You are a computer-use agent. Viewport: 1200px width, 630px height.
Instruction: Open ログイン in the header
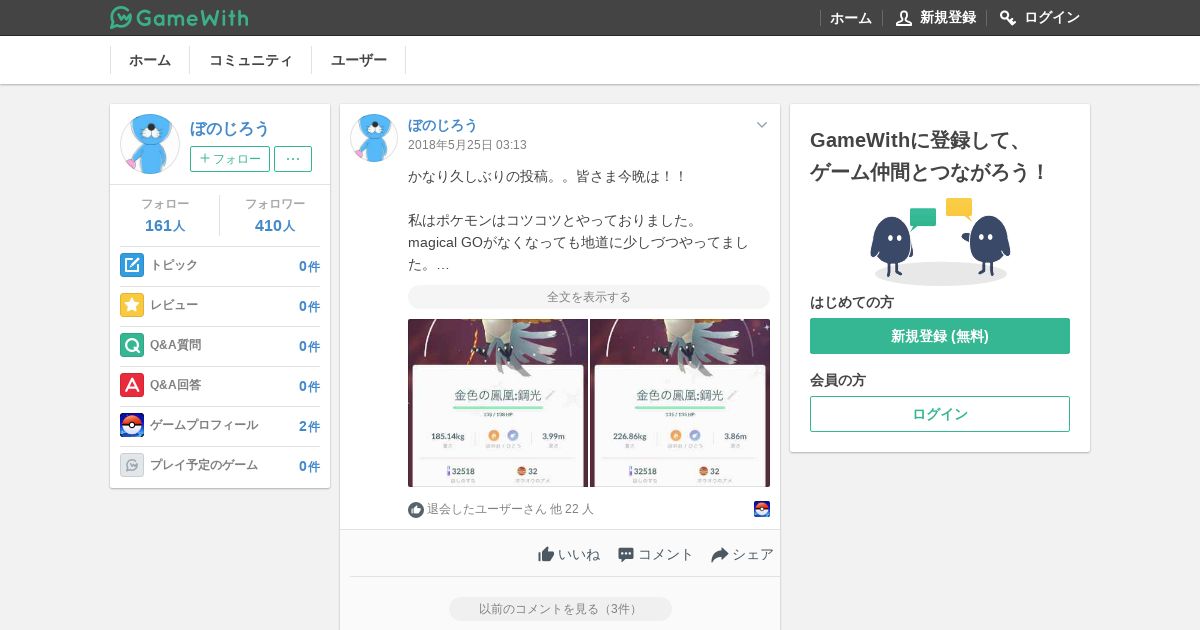click(1052, 18)
